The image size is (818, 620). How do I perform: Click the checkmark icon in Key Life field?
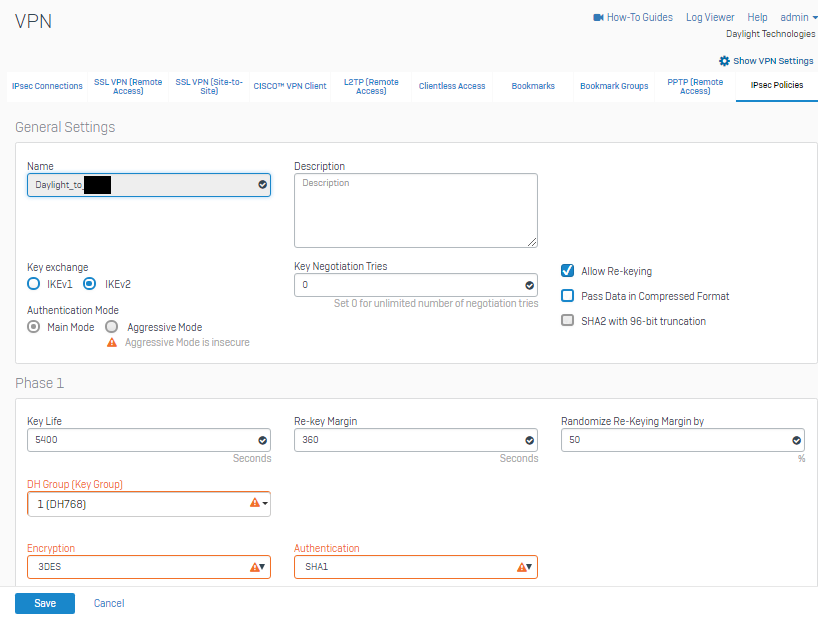[x=262, y=440]
